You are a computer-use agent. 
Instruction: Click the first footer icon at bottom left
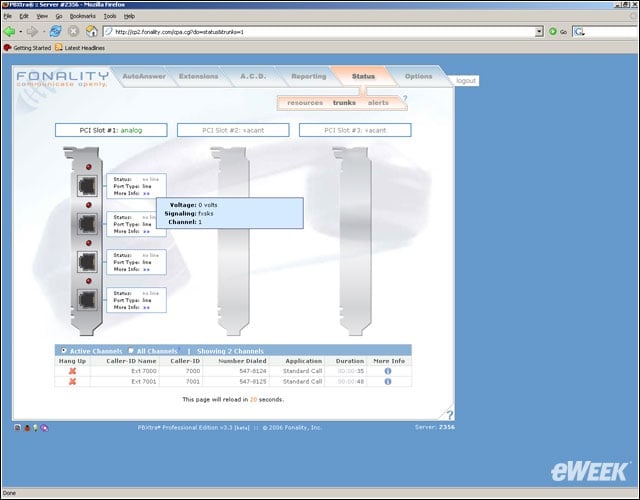[x=18, y=428]
